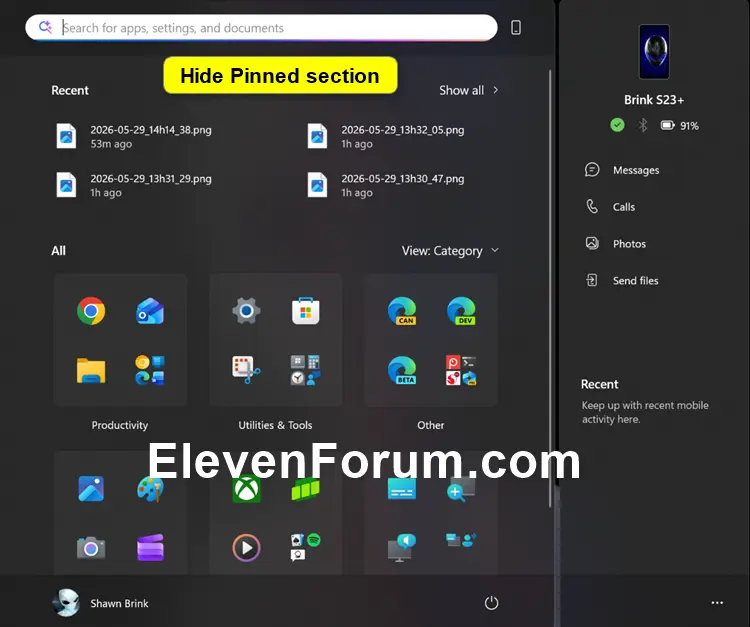
Task: Open the more options ellipsis button
Action: pyautogui.click(x=717, y=603)
